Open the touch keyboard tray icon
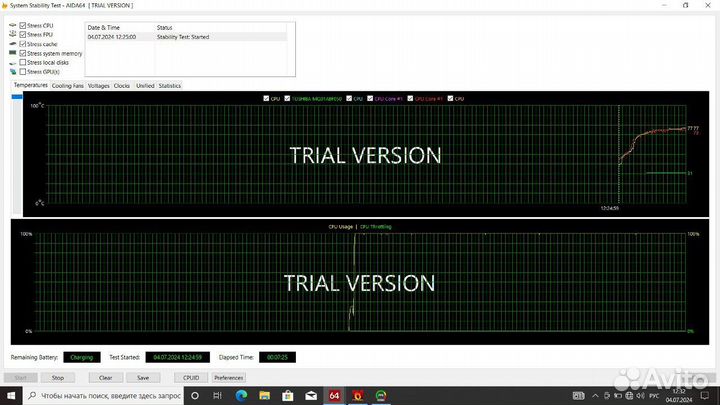720x405 pixels. coord(579,395)
